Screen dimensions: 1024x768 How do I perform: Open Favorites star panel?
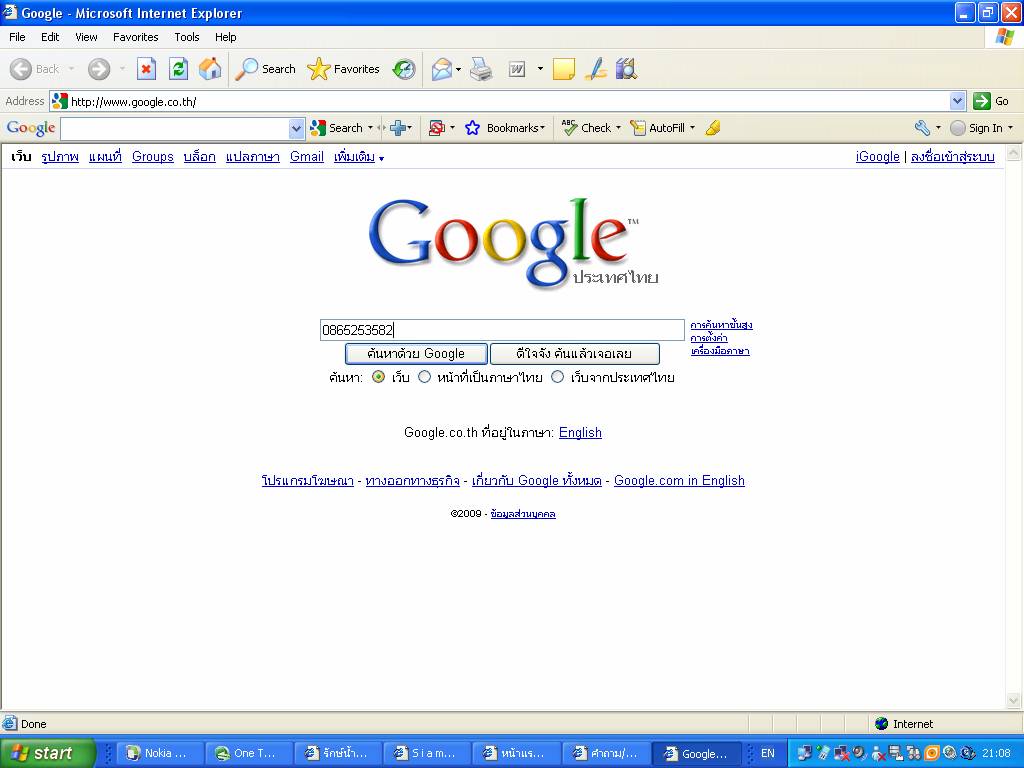(344, 69)
